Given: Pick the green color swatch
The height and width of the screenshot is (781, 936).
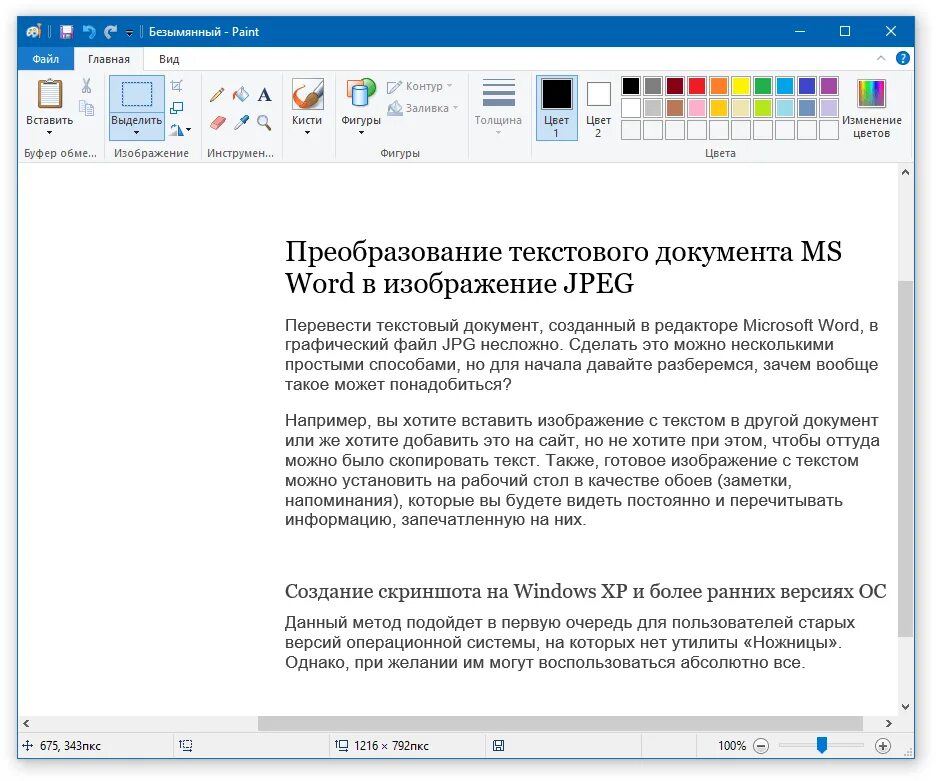Looking at the screenshot, I should point(763,86).
